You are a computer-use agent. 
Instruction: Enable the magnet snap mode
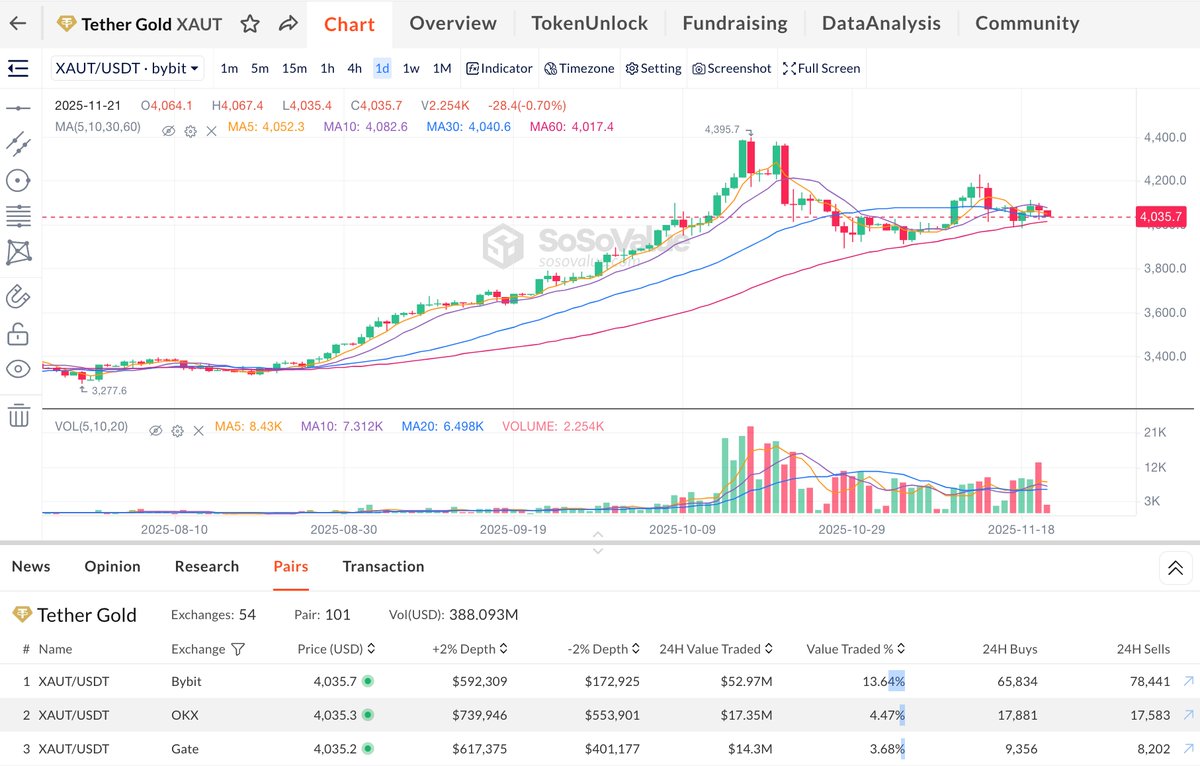[x=18, y=296]
